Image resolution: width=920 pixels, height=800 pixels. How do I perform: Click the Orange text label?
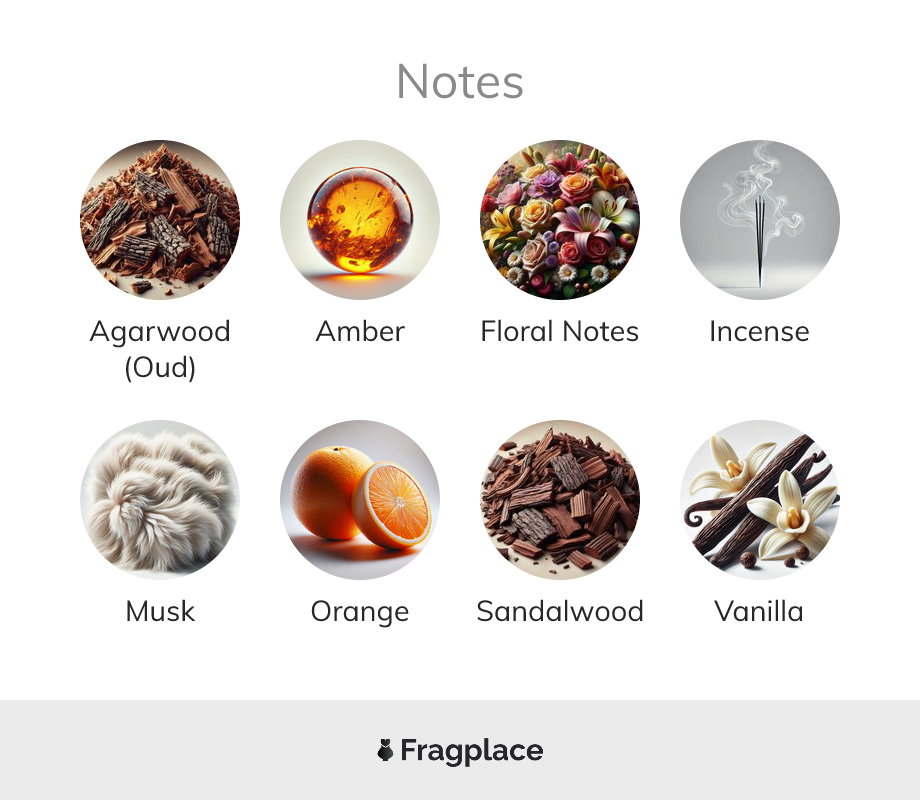360,612
